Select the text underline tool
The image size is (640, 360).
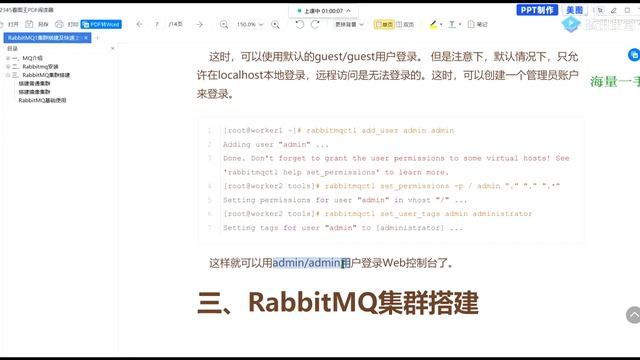(x=452, y=24)
